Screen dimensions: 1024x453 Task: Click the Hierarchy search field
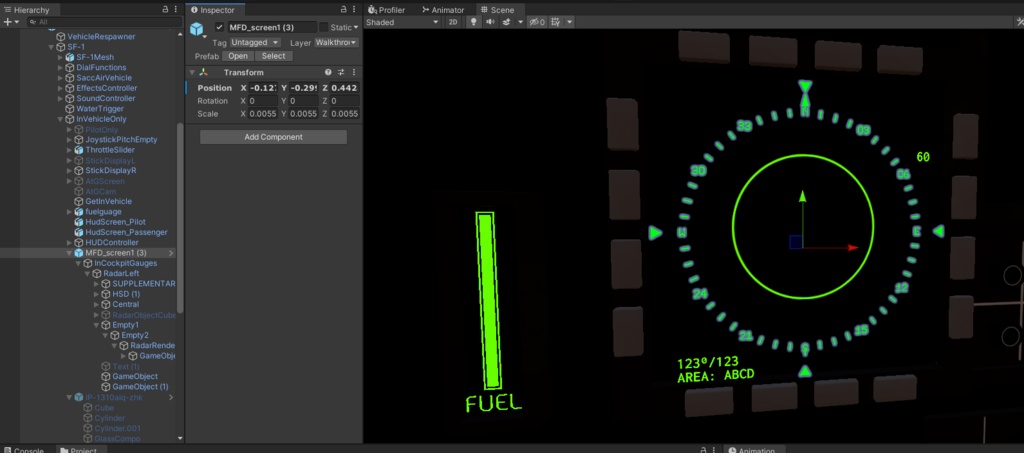point(104,22)
